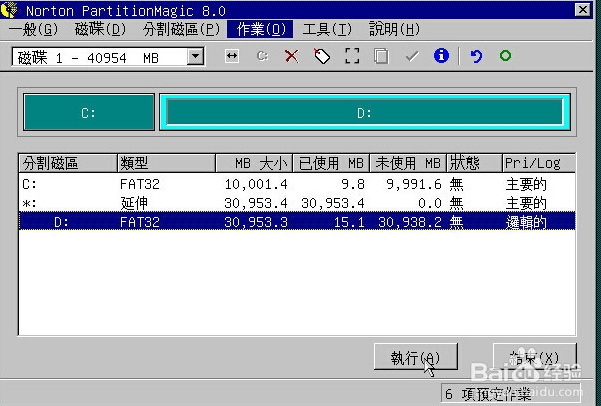601x406 pixels.
Task: Open the 磁碟(D) menu
Action: click(100, 29)
